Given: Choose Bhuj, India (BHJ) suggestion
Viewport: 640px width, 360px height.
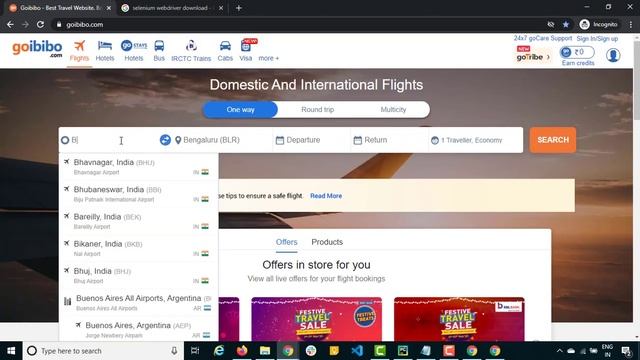Looking at the screenshot, I should pos(138,276).
